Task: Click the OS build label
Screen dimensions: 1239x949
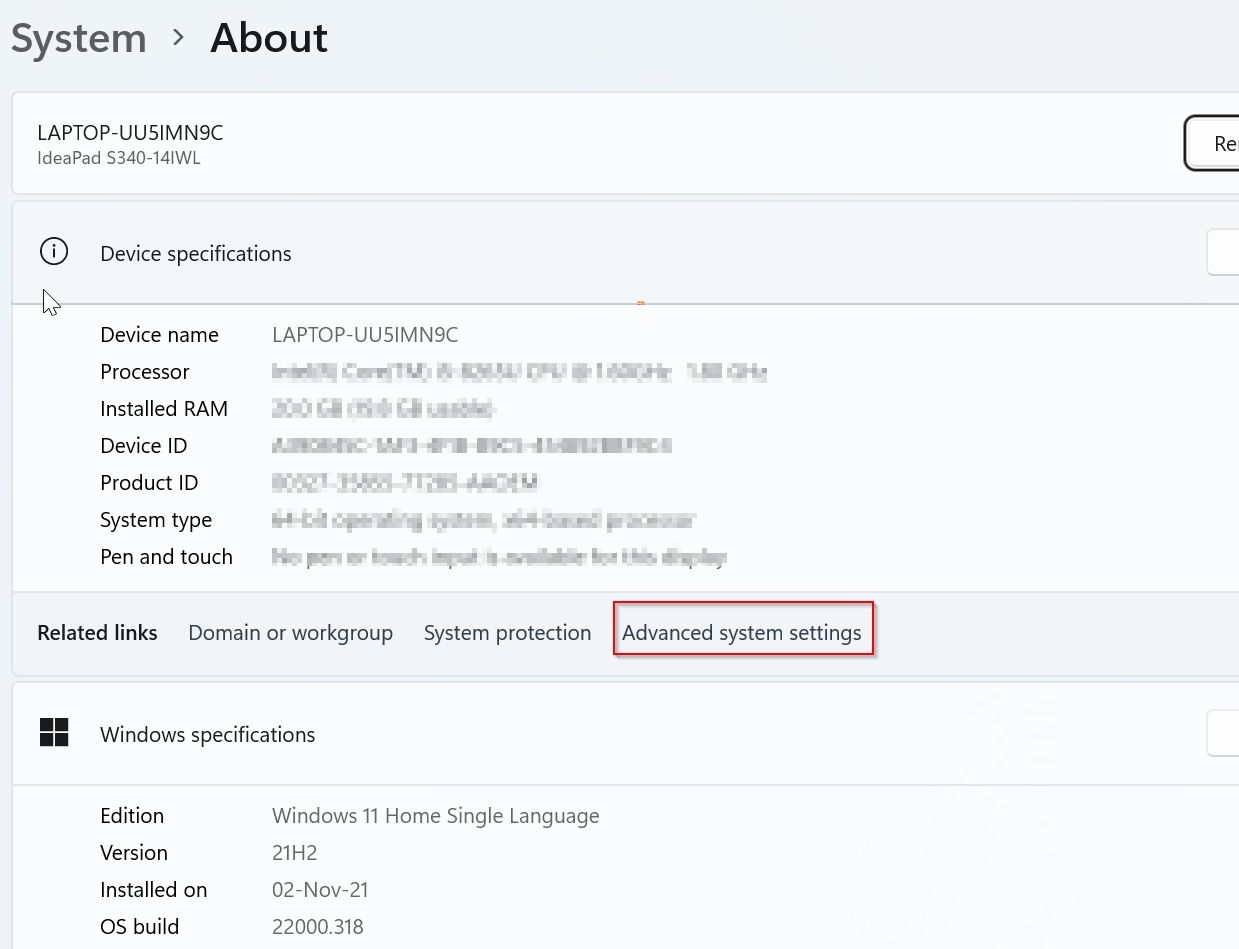Action: point(140,927)
